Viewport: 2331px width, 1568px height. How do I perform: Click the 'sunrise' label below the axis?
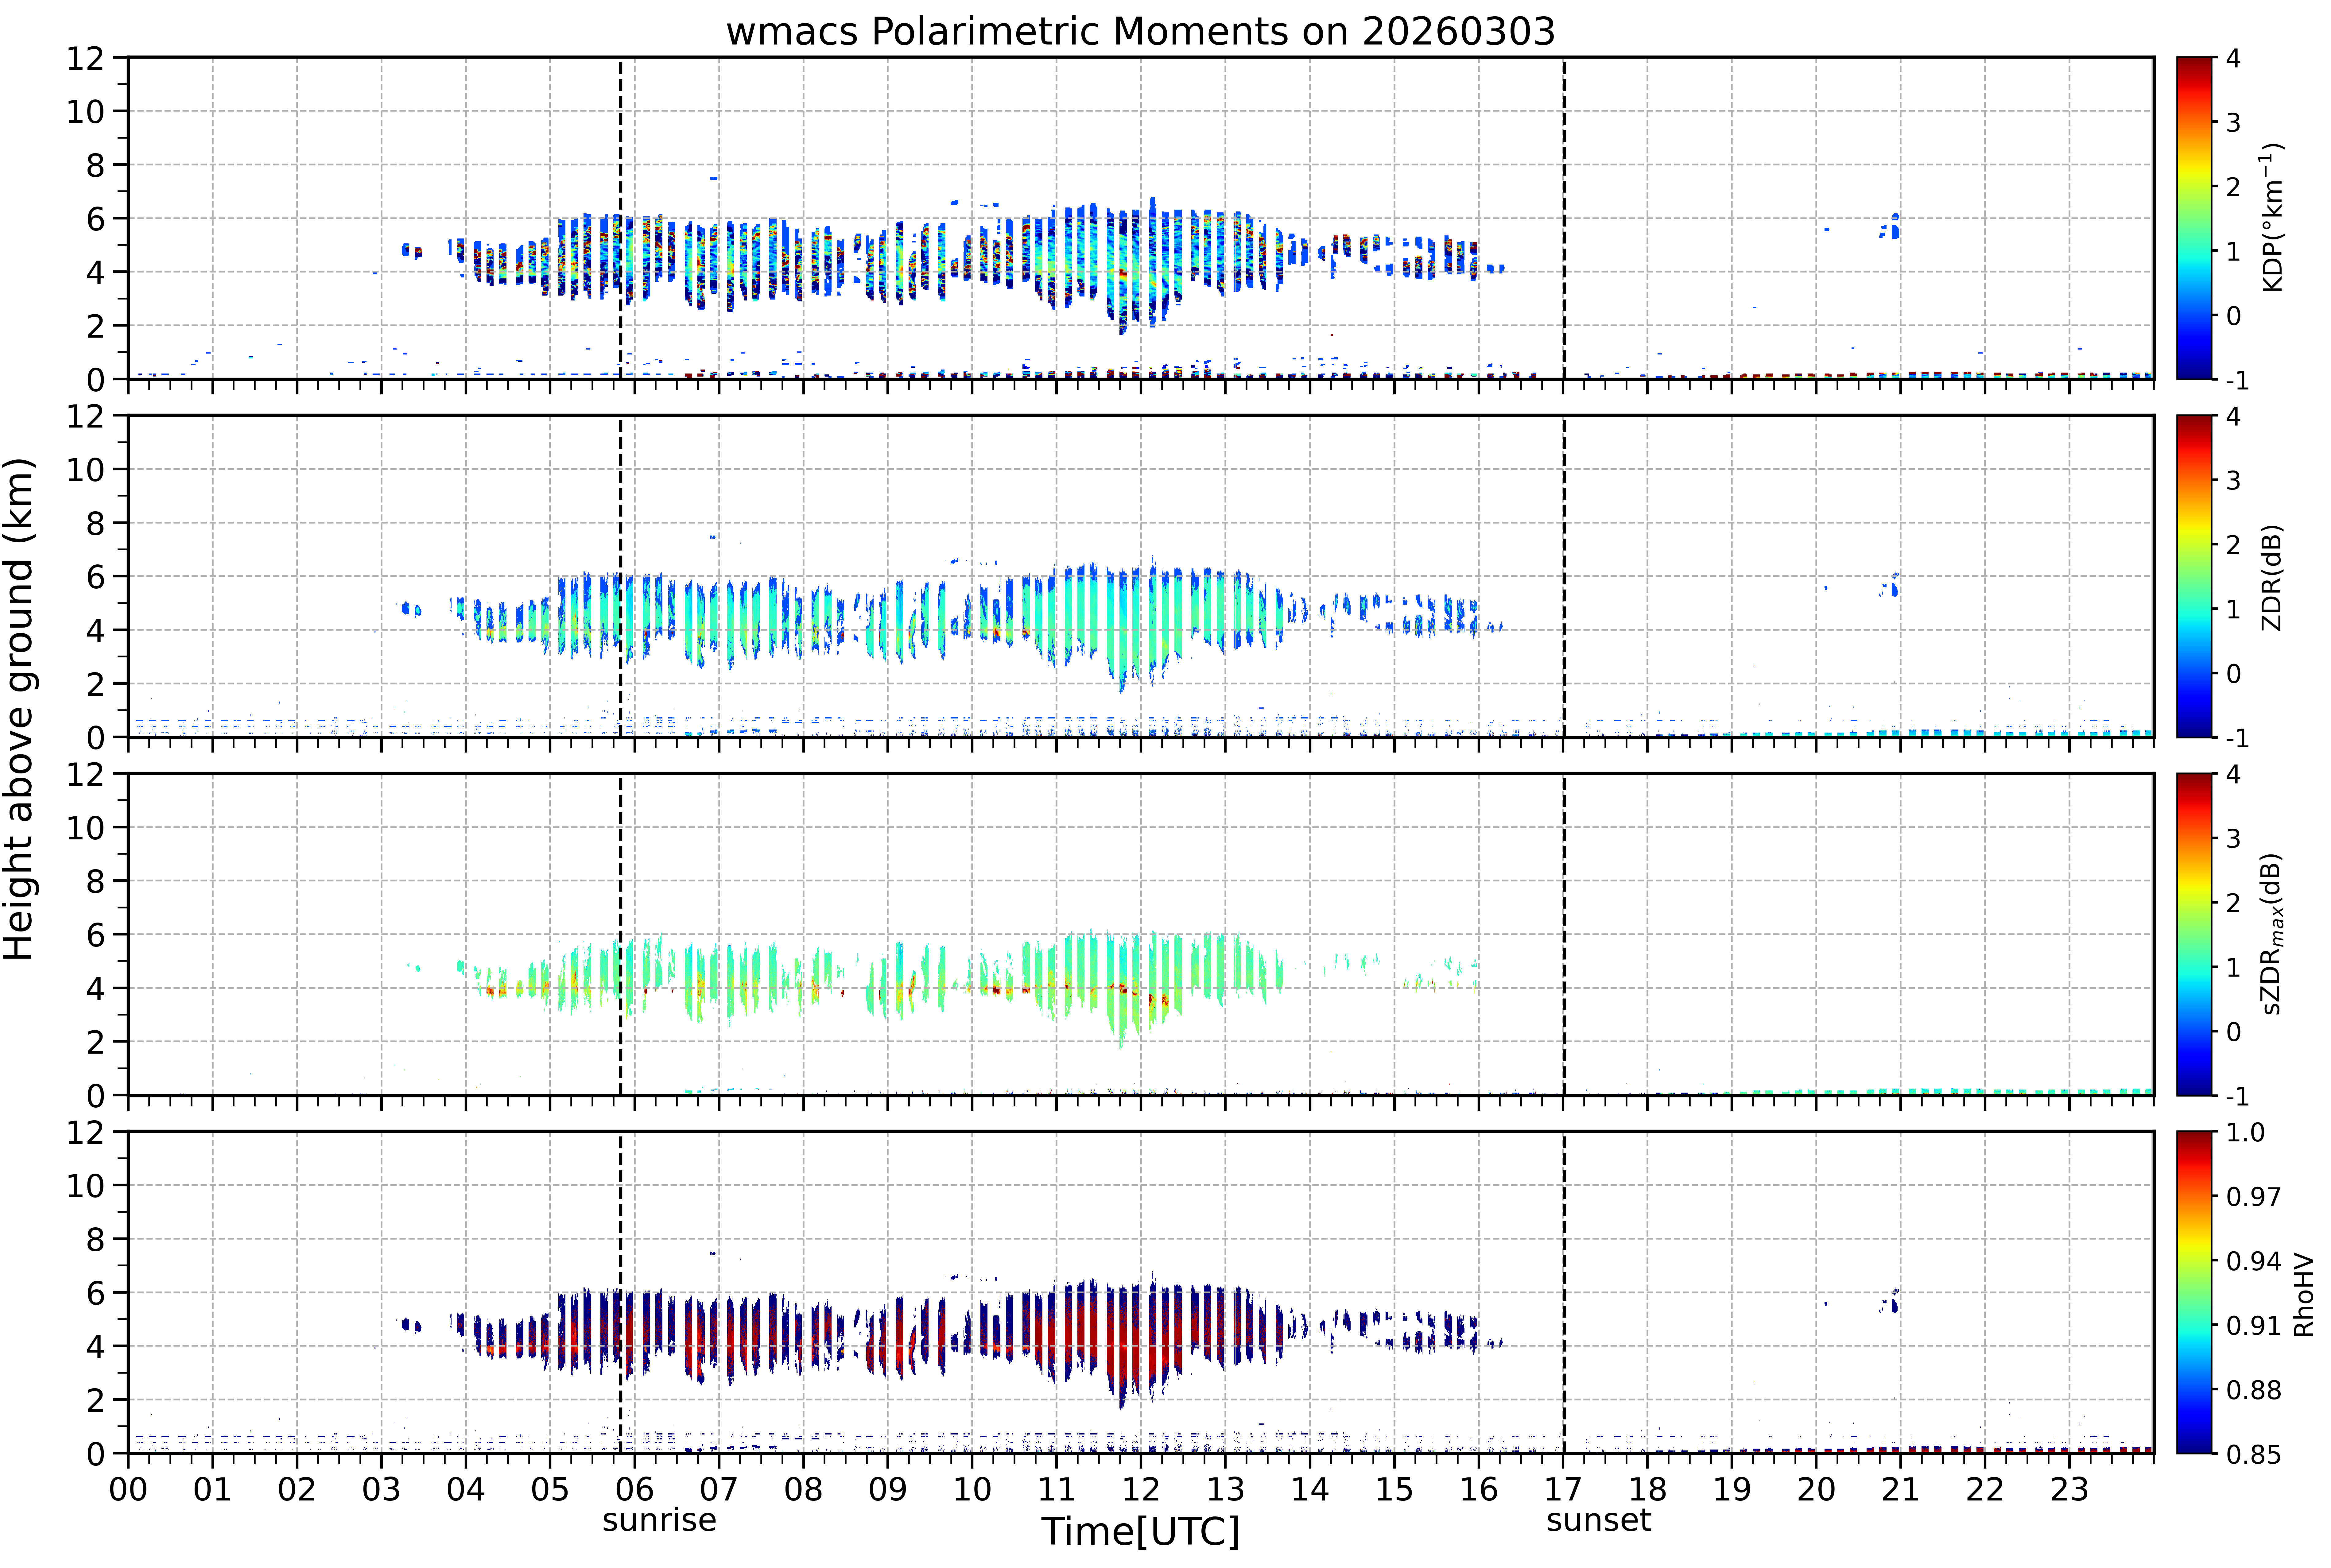pos(659,1520)
